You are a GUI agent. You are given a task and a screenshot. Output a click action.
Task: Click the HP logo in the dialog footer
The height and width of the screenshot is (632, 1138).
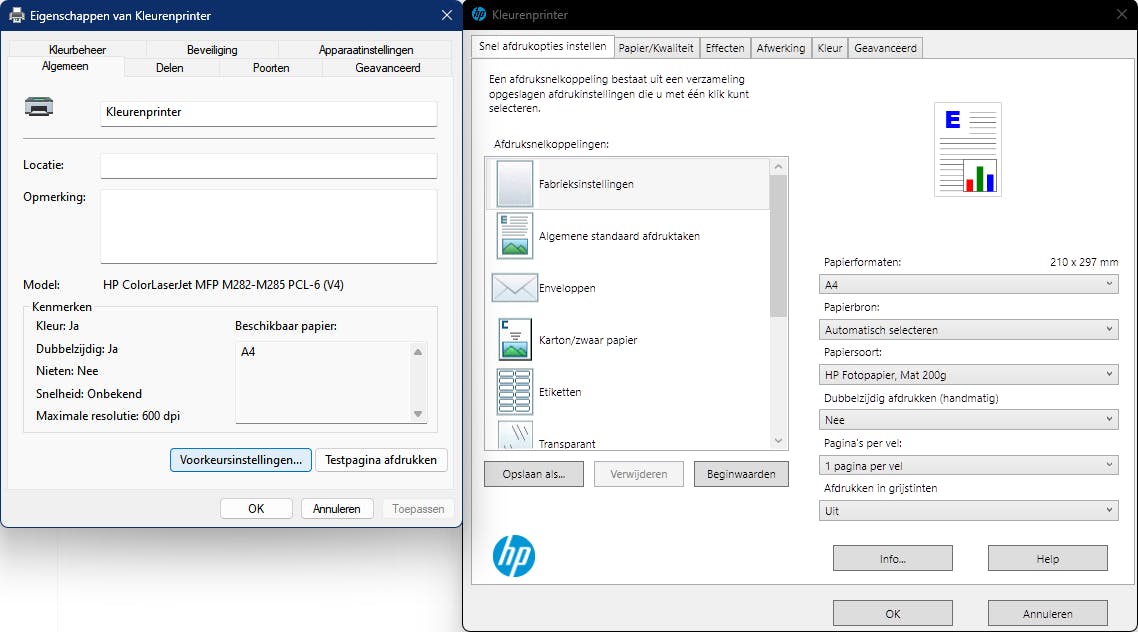[x=514, y=556]
